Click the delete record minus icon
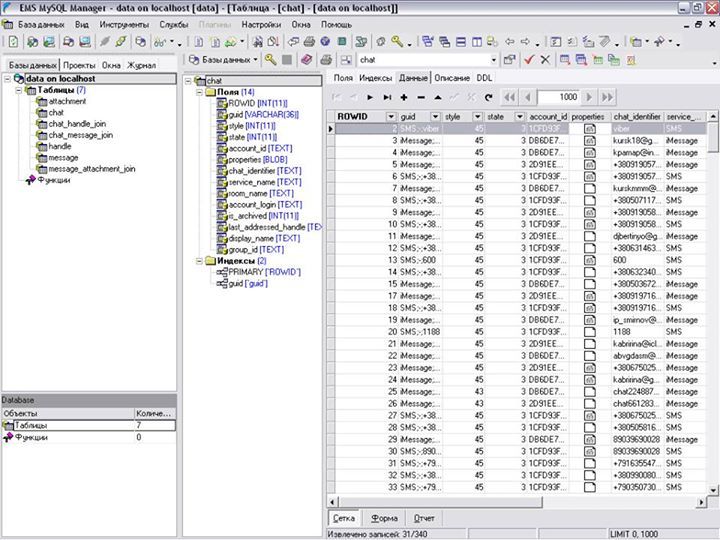 coord(420,97)
